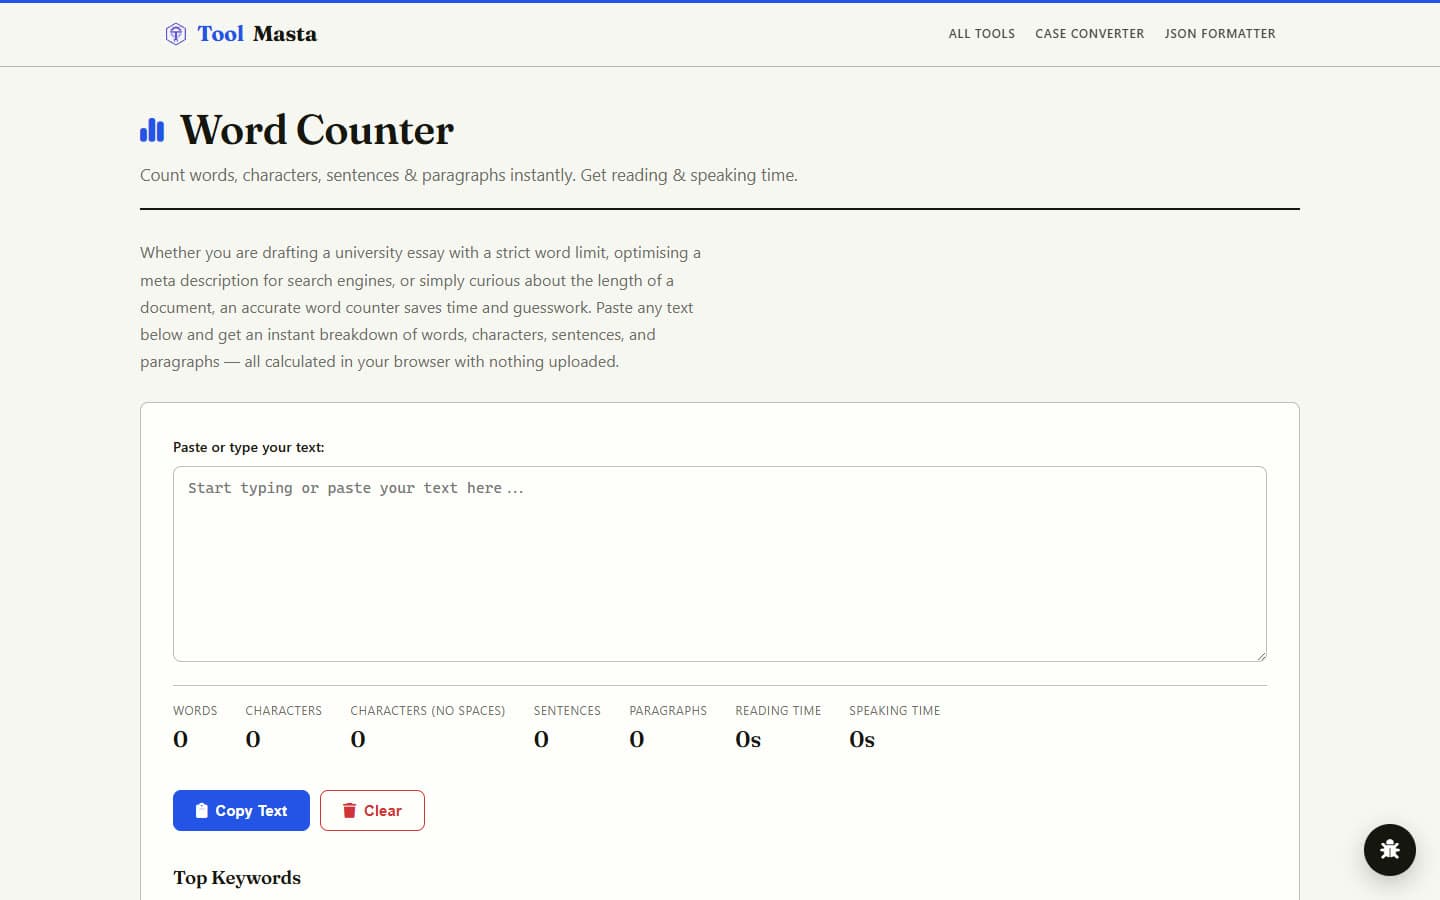Click the Tool Masta shield logo icon
1440x900 pixels.
[176, 34]
